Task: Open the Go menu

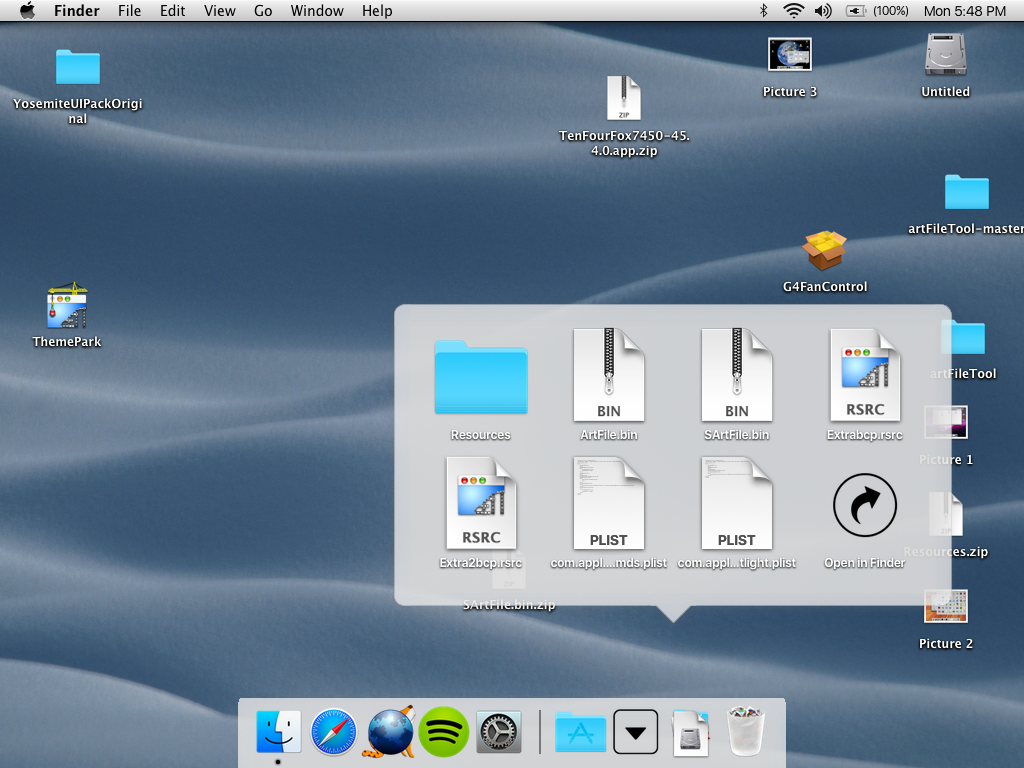Action: [263, 11]
